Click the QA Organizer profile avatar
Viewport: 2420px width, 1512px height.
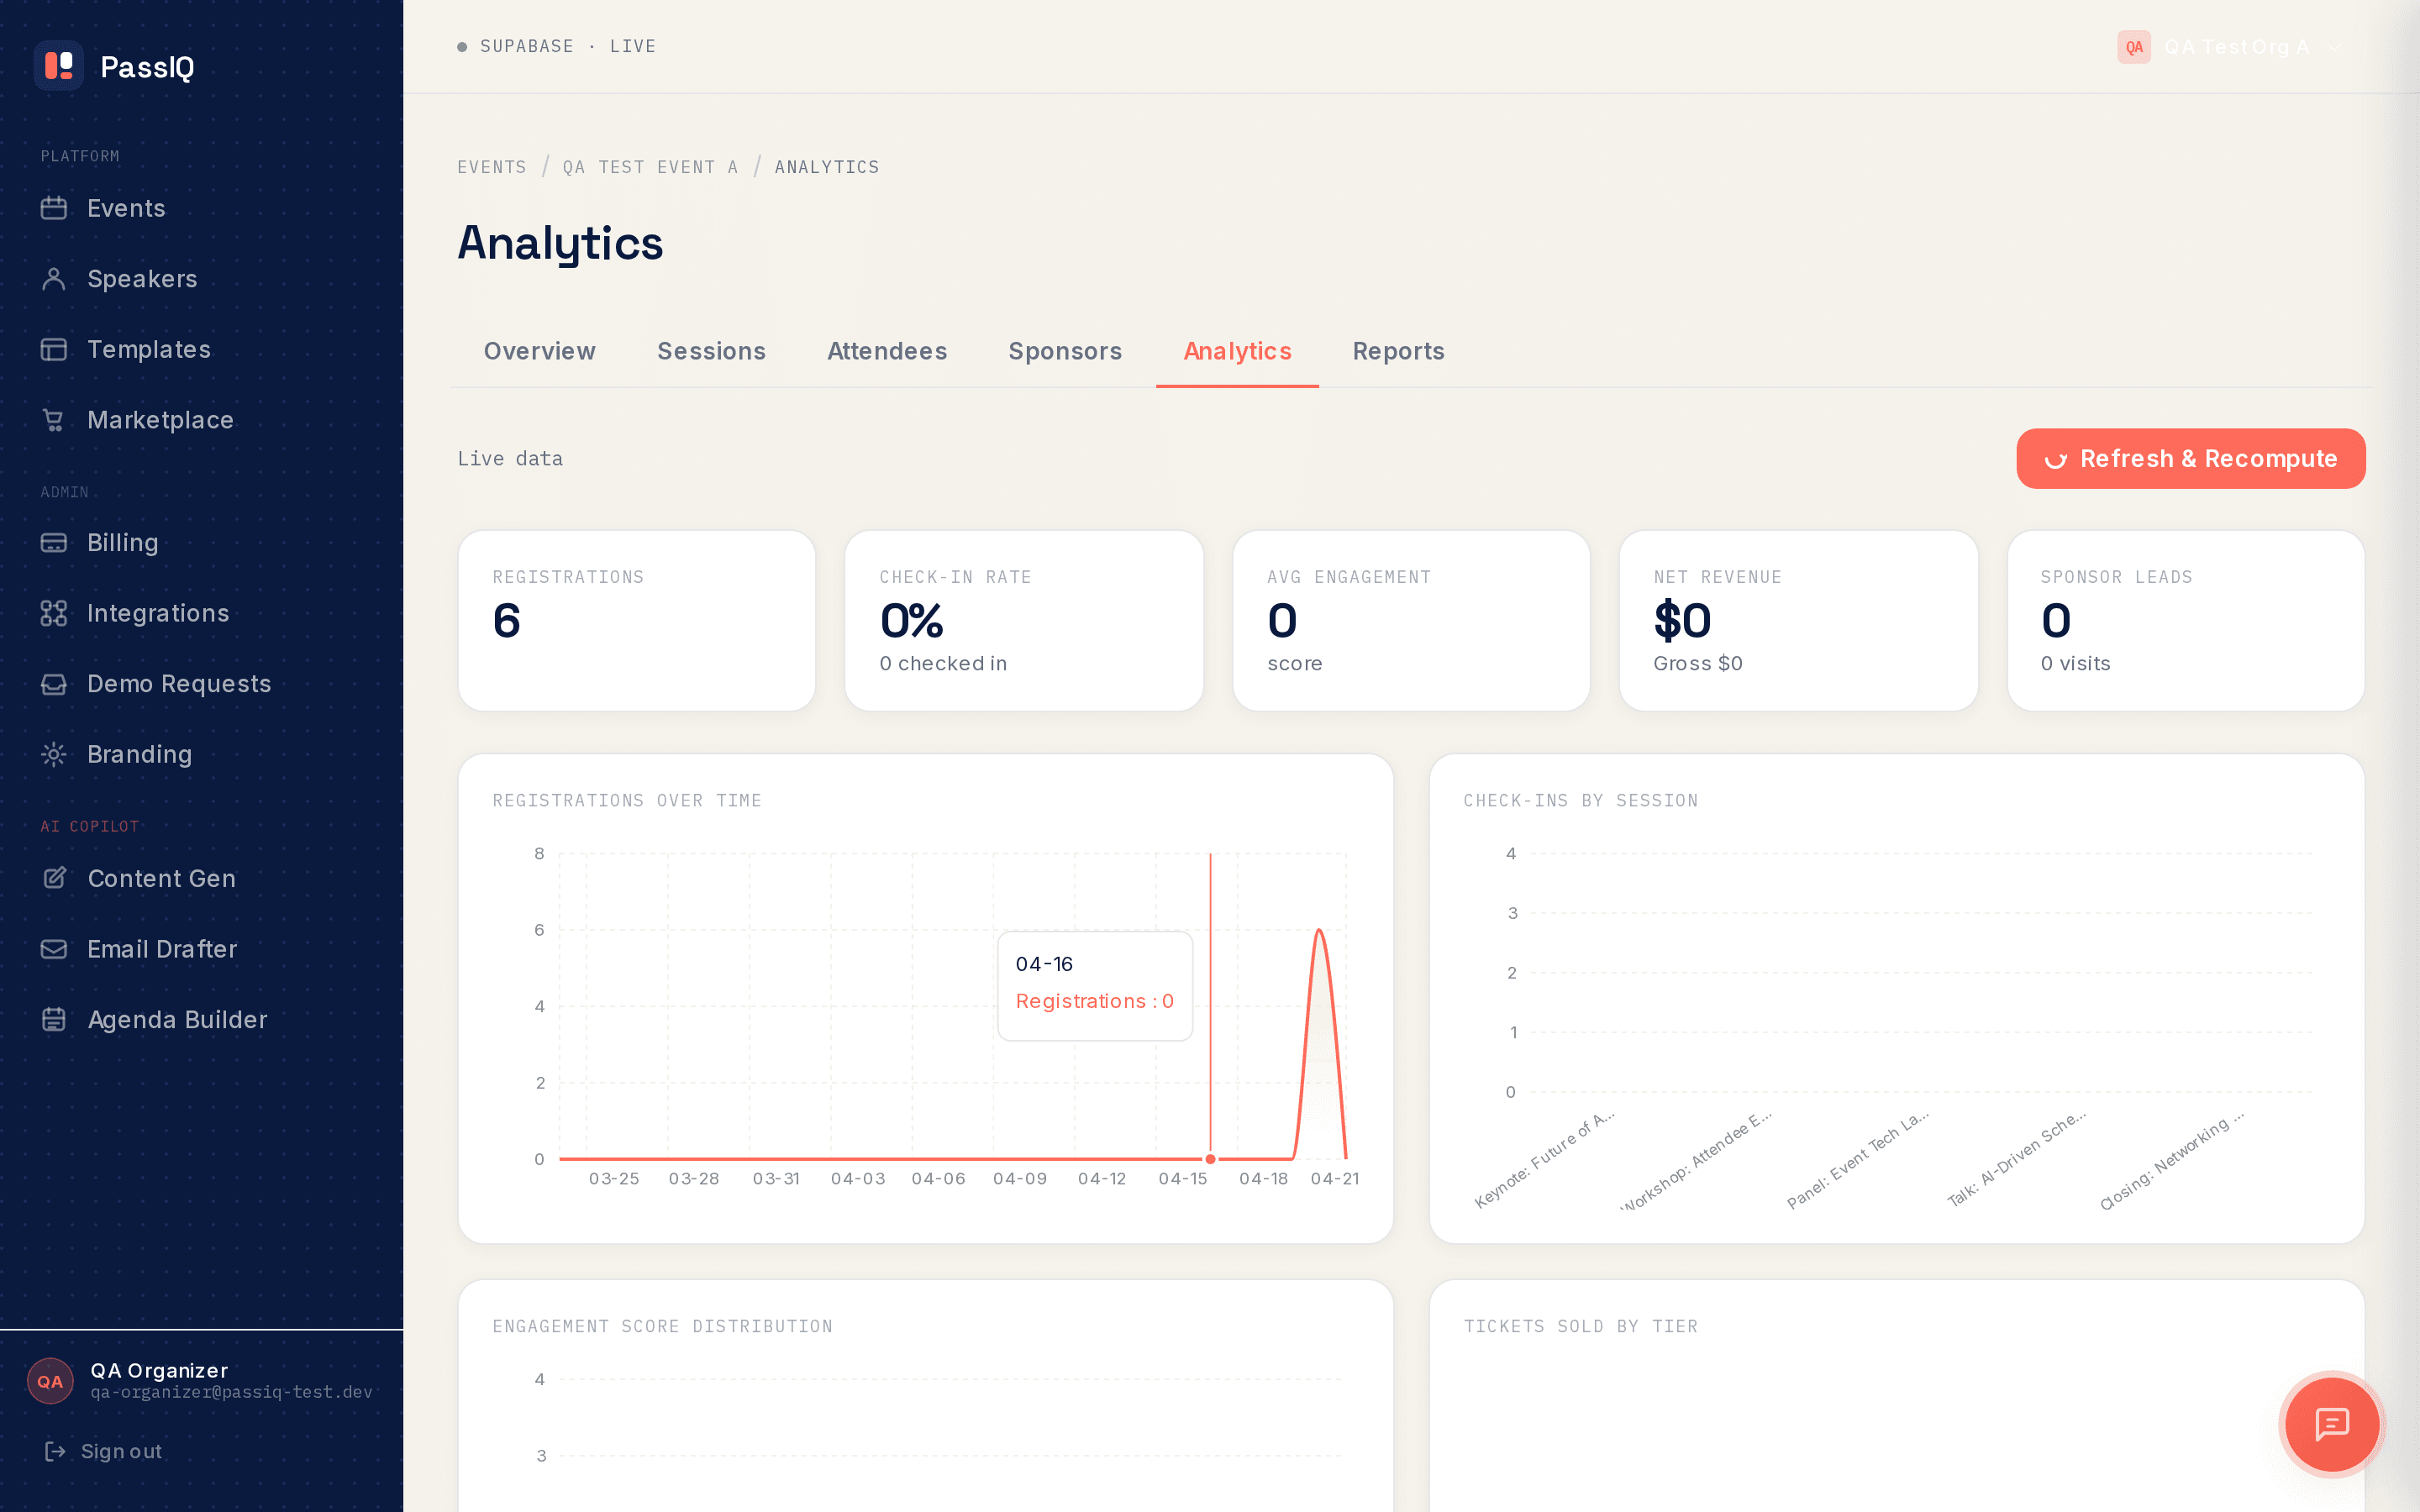coord(50,1381)
